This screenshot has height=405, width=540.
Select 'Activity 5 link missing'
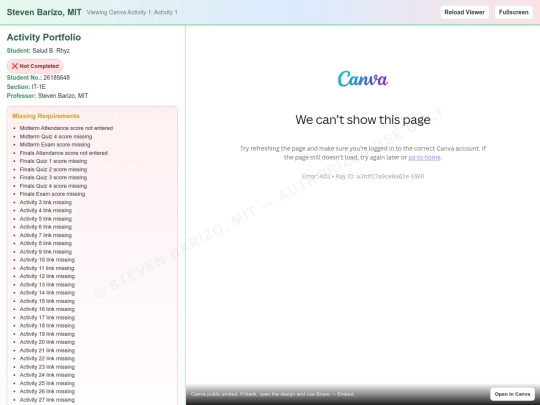pyautogui.click(x=46, y=219)
